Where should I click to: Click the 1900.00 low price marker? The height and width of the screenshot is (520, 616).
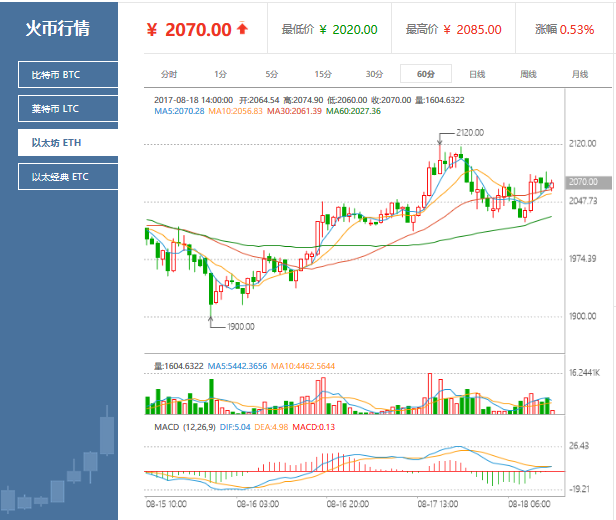[x=239, y=326]
